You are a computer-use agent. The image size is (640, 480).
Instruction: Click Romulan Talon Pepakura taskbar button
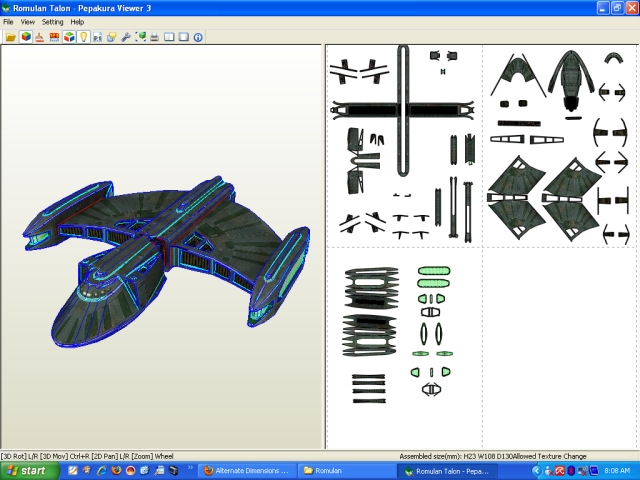[x=448, y=471]
